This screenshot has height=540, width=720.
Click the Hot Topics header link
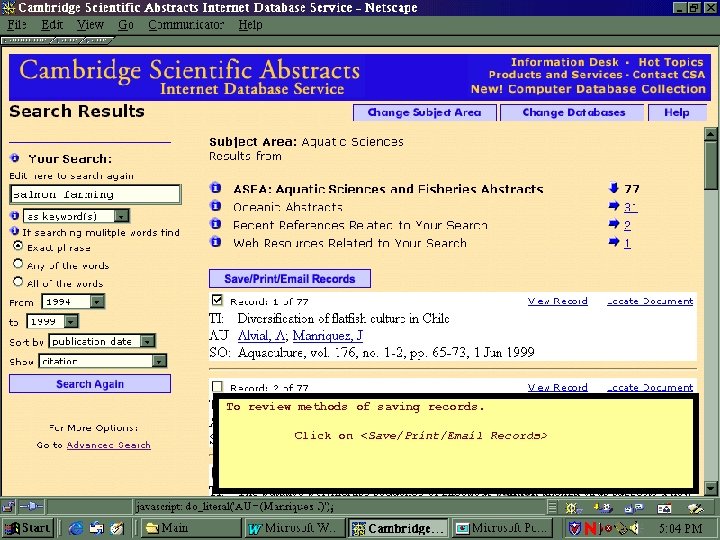[671, 62]
